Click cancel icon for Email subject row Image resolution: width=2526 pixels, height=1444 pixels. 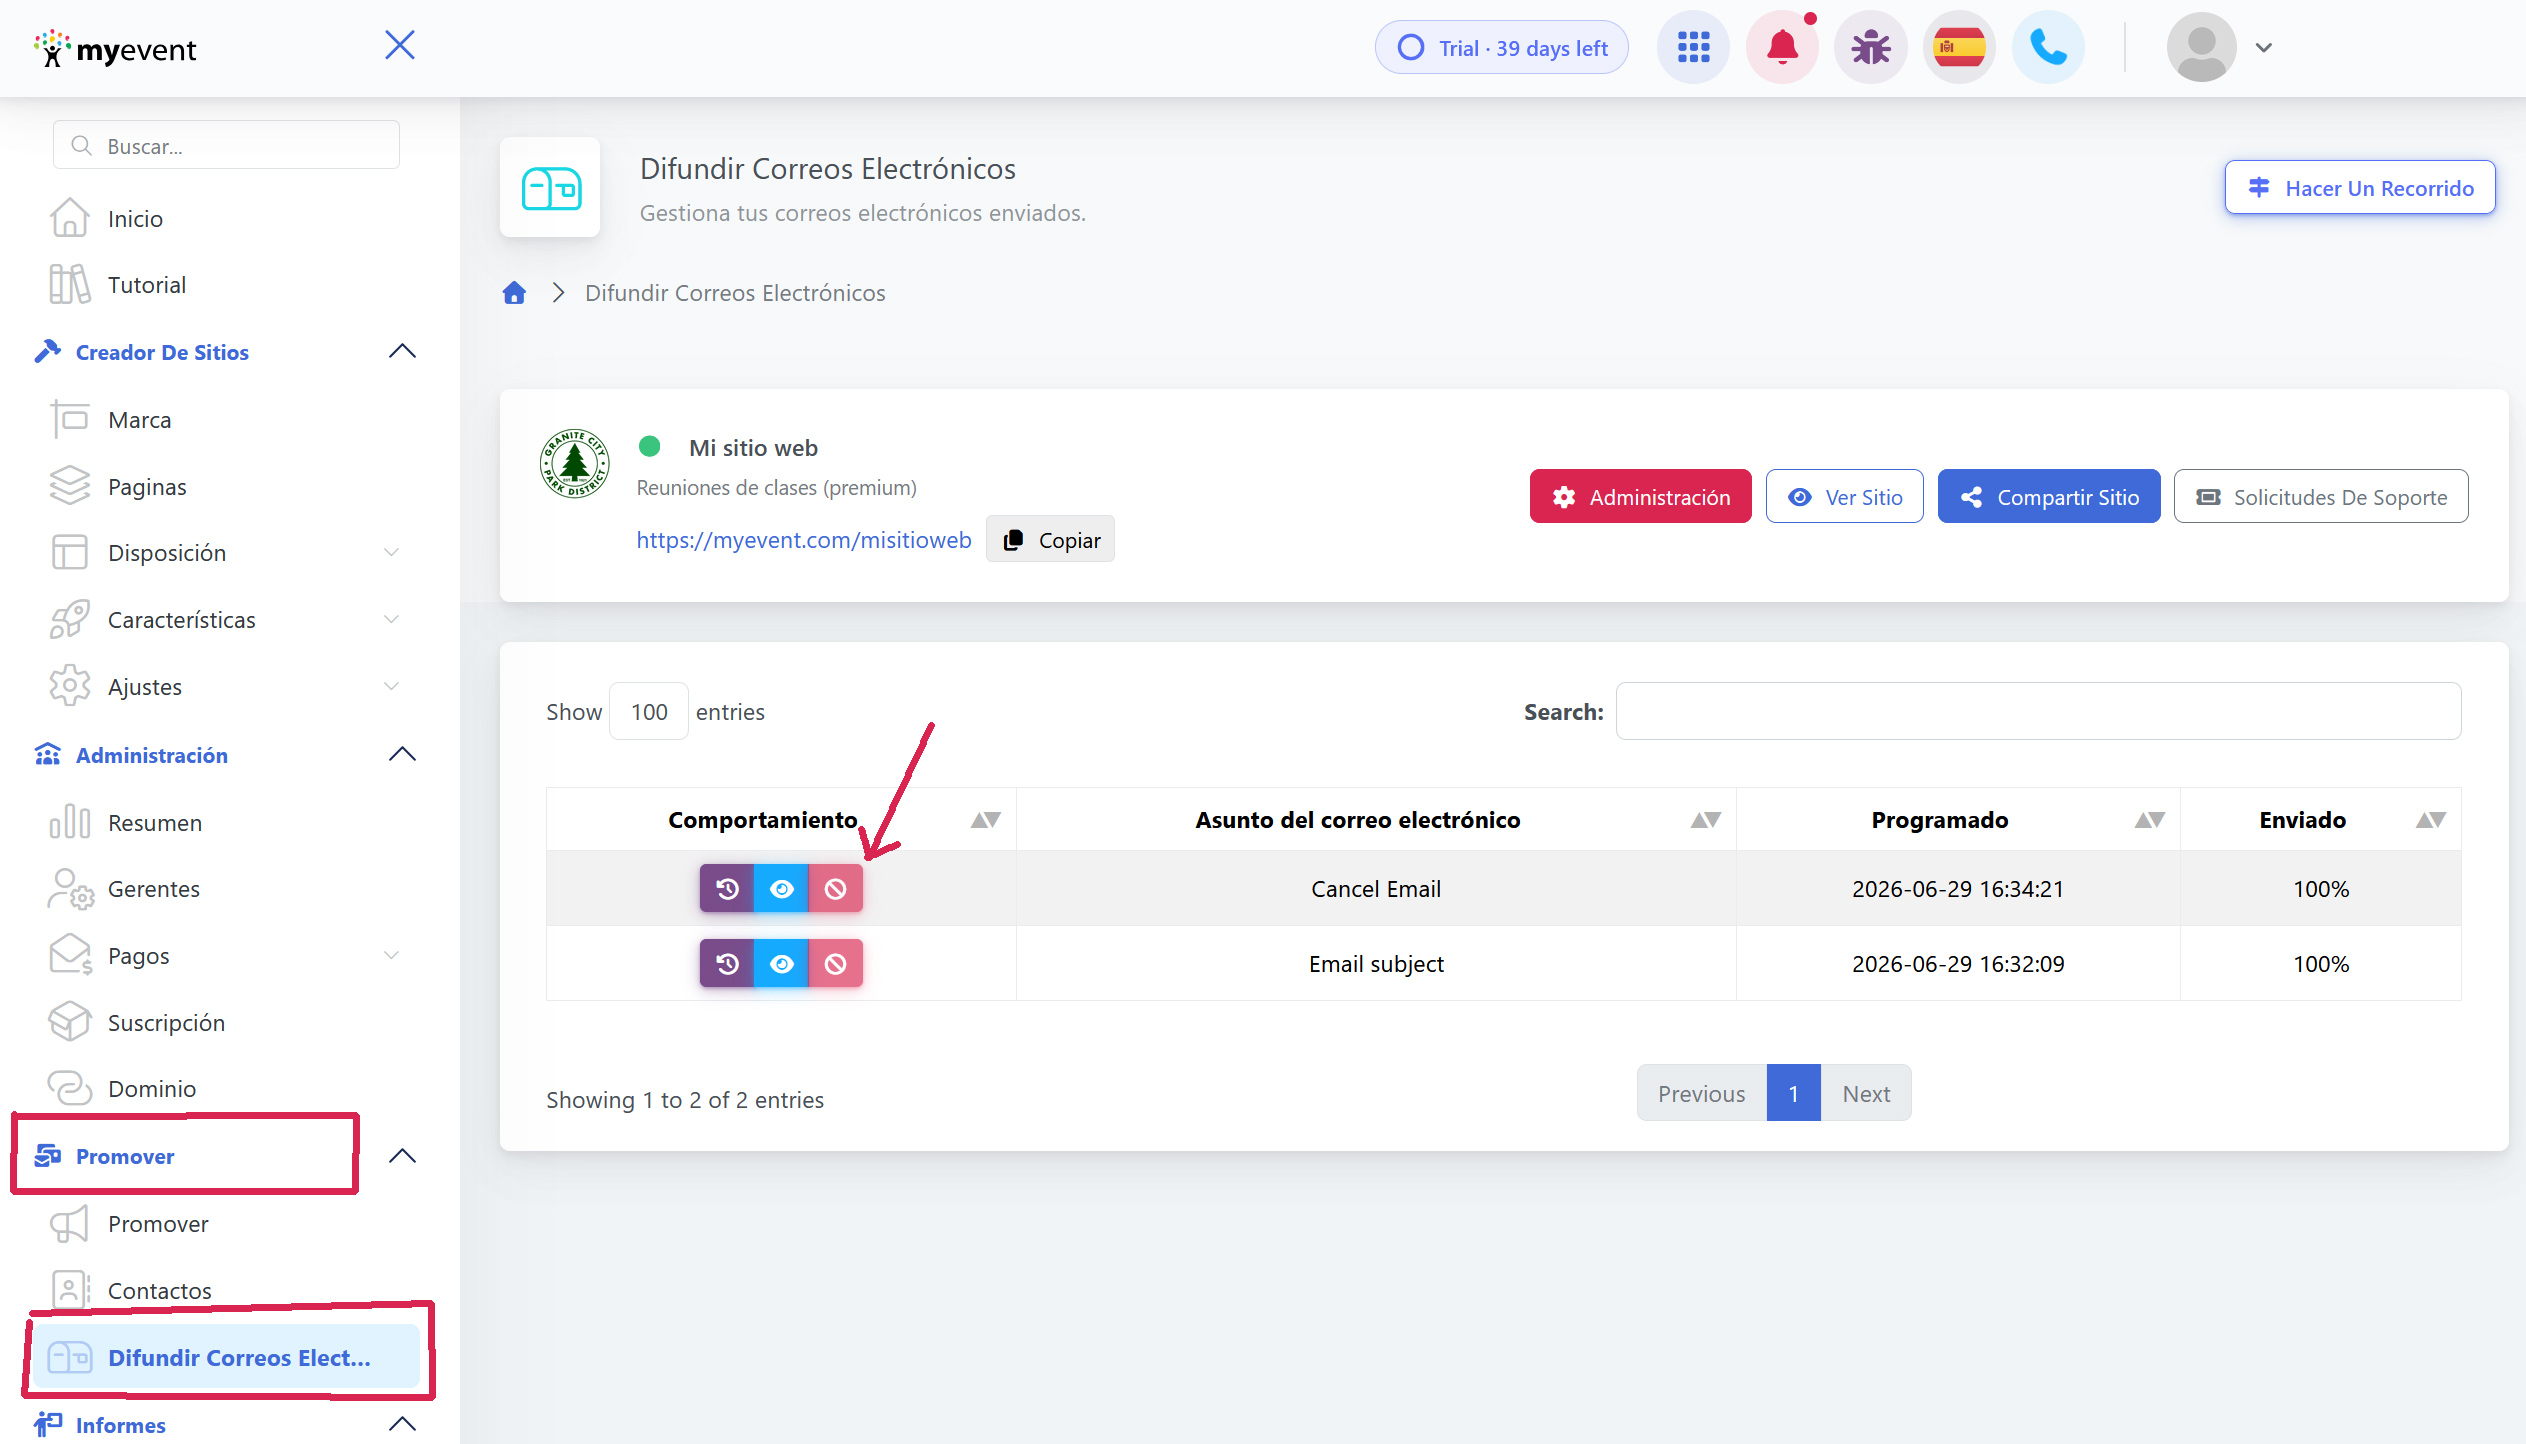[835, 964]
